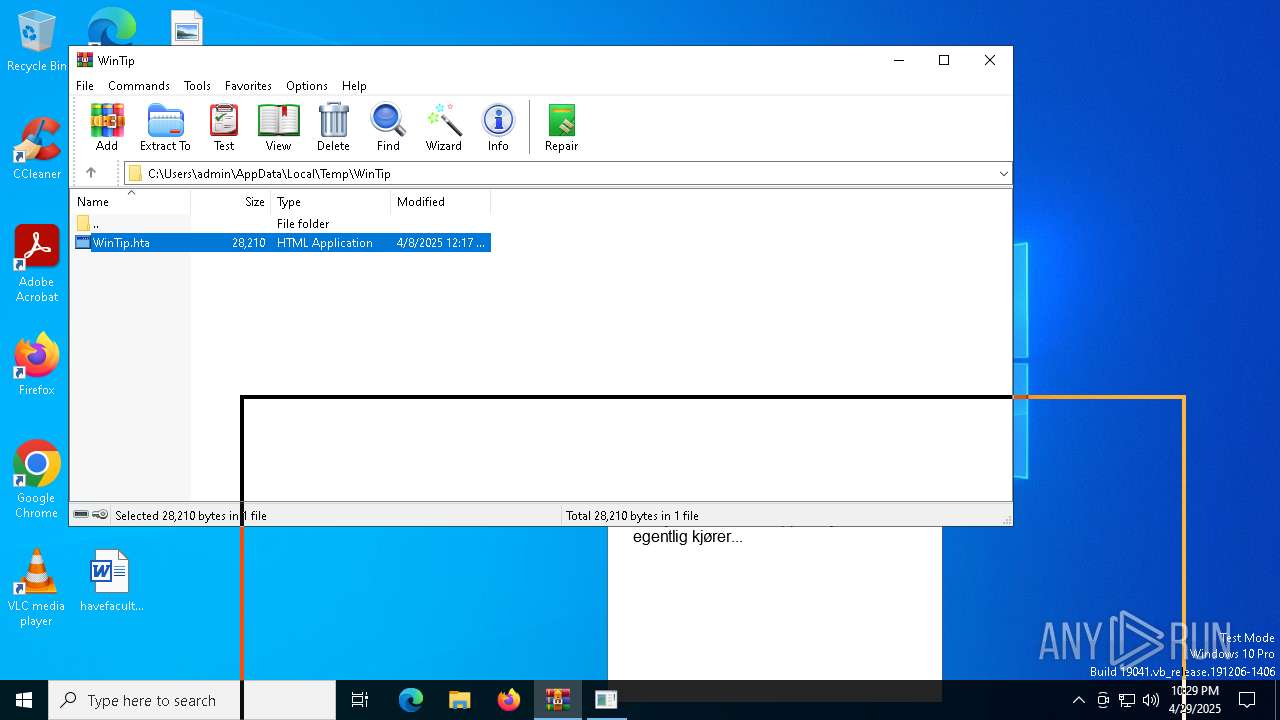Screen dimensions: 1280x720
Task: Click the taskbar search box
Action: 192,700
